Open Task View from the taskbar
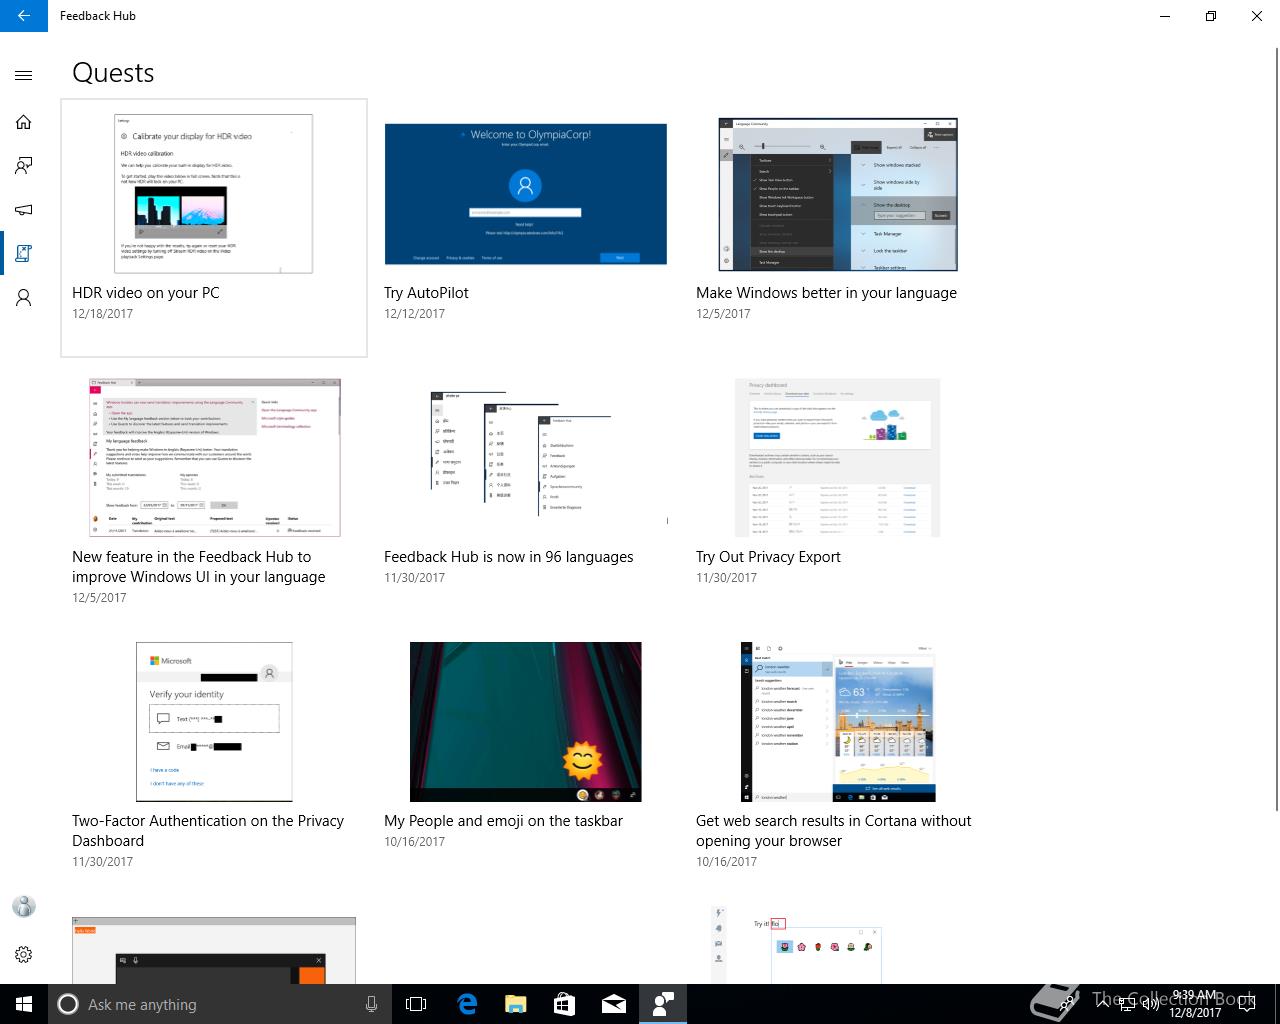Screen dimensions: 1280x1024 click(x=416, y=1004)
